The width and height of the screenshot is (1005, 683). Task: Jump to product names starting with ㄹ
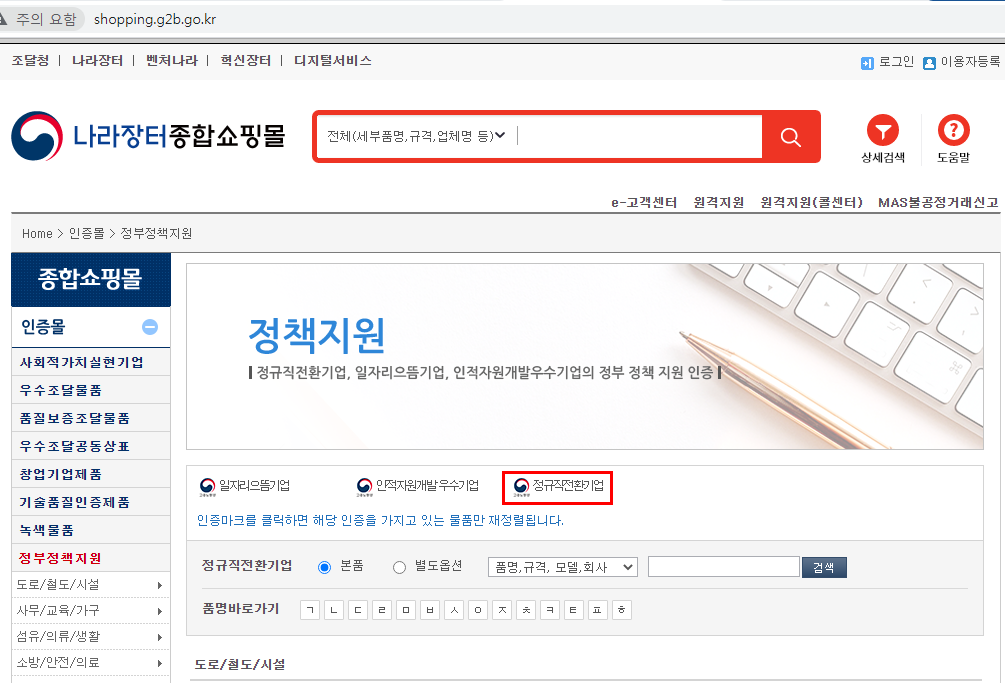tap(382, 610)
